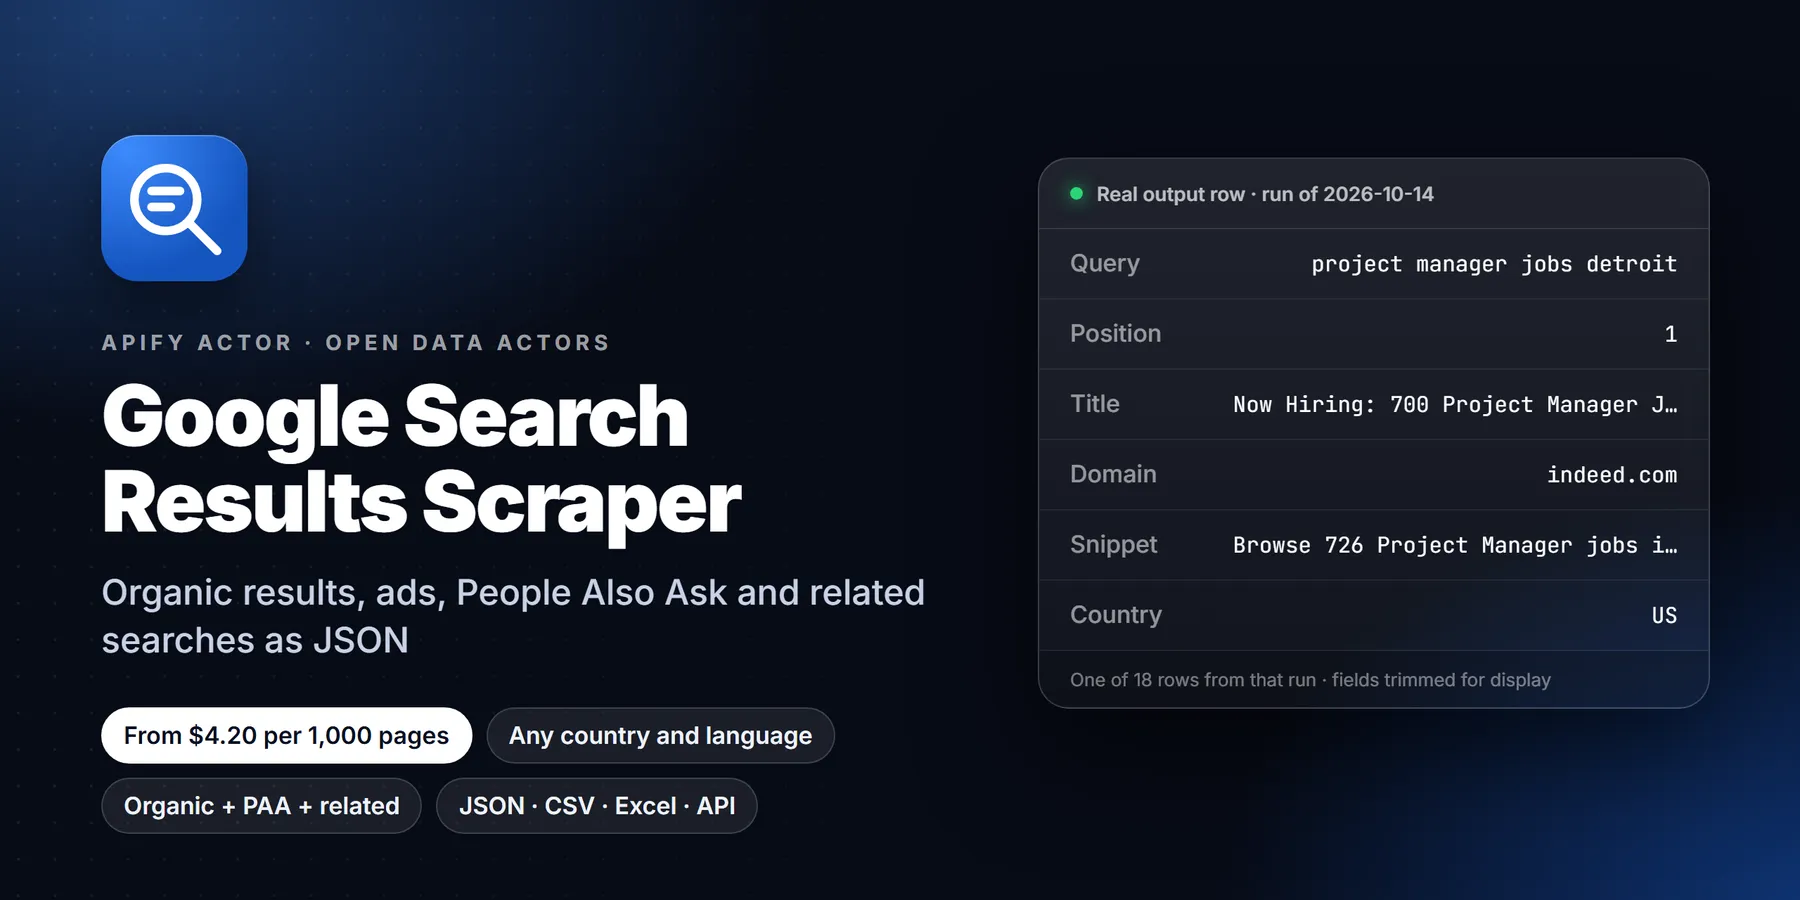This screenshot has width=1800, height=900.
Task: Click the subtitle starting "Organic results, ads"
Action: tap(513, 616)
